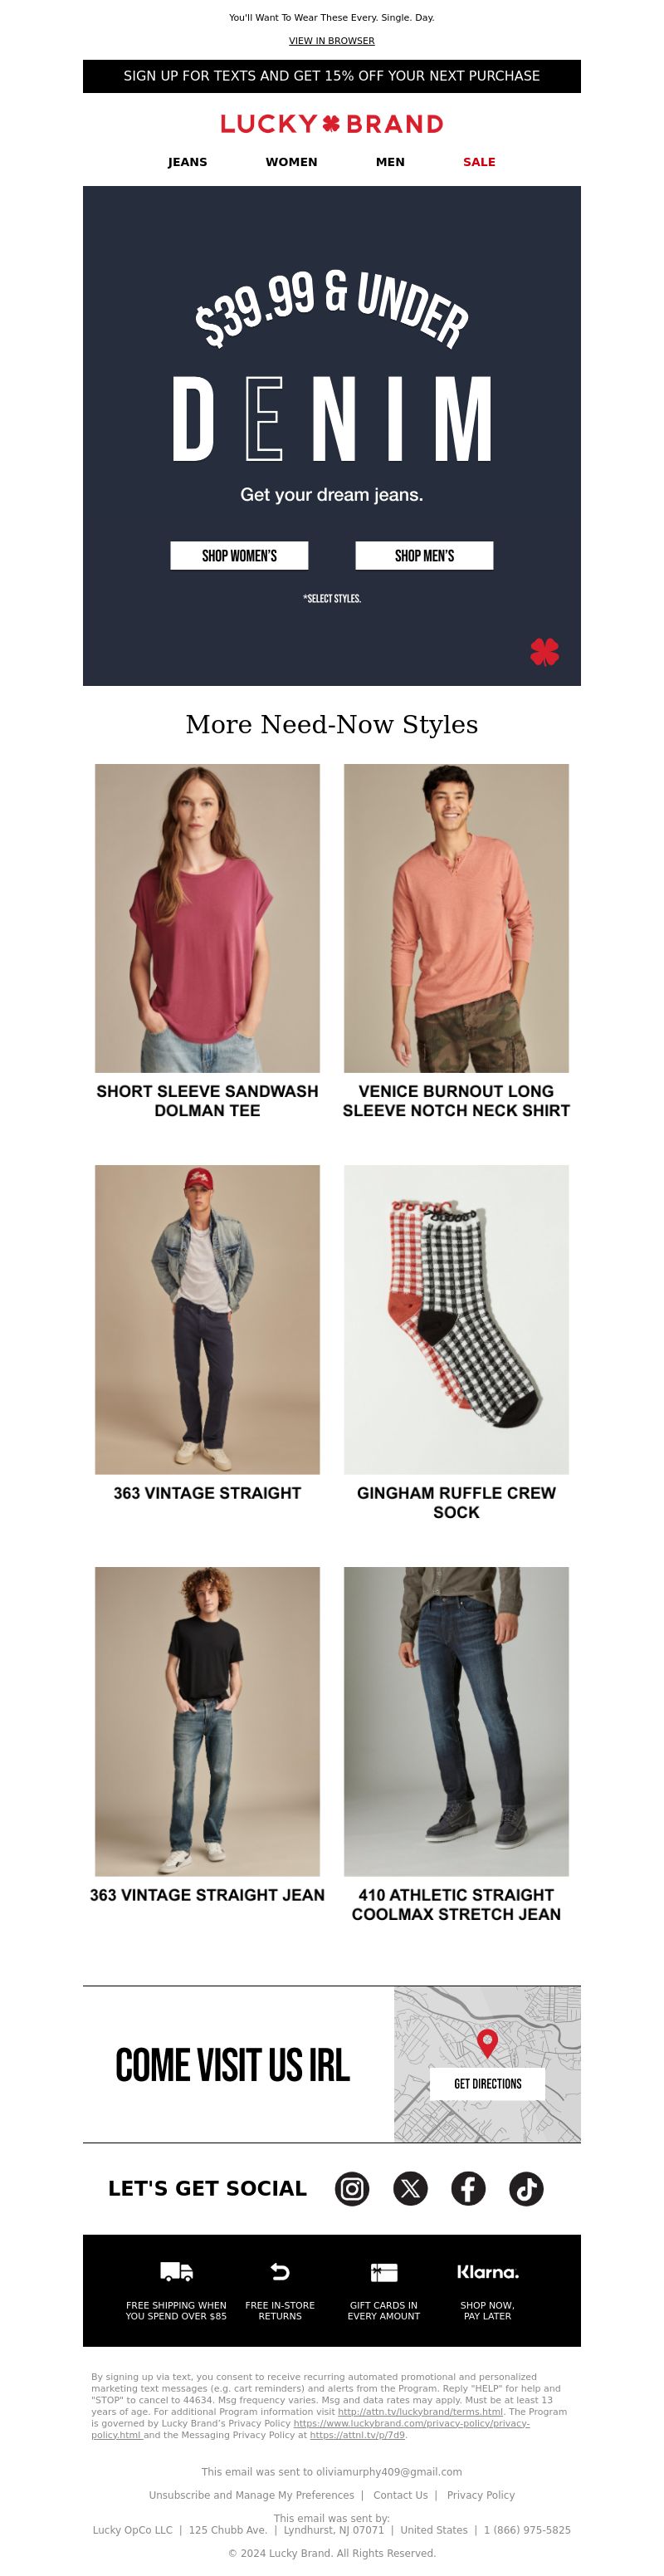Click the Klarna logo
This screenshot has height=2576, width=664.
488,2272
